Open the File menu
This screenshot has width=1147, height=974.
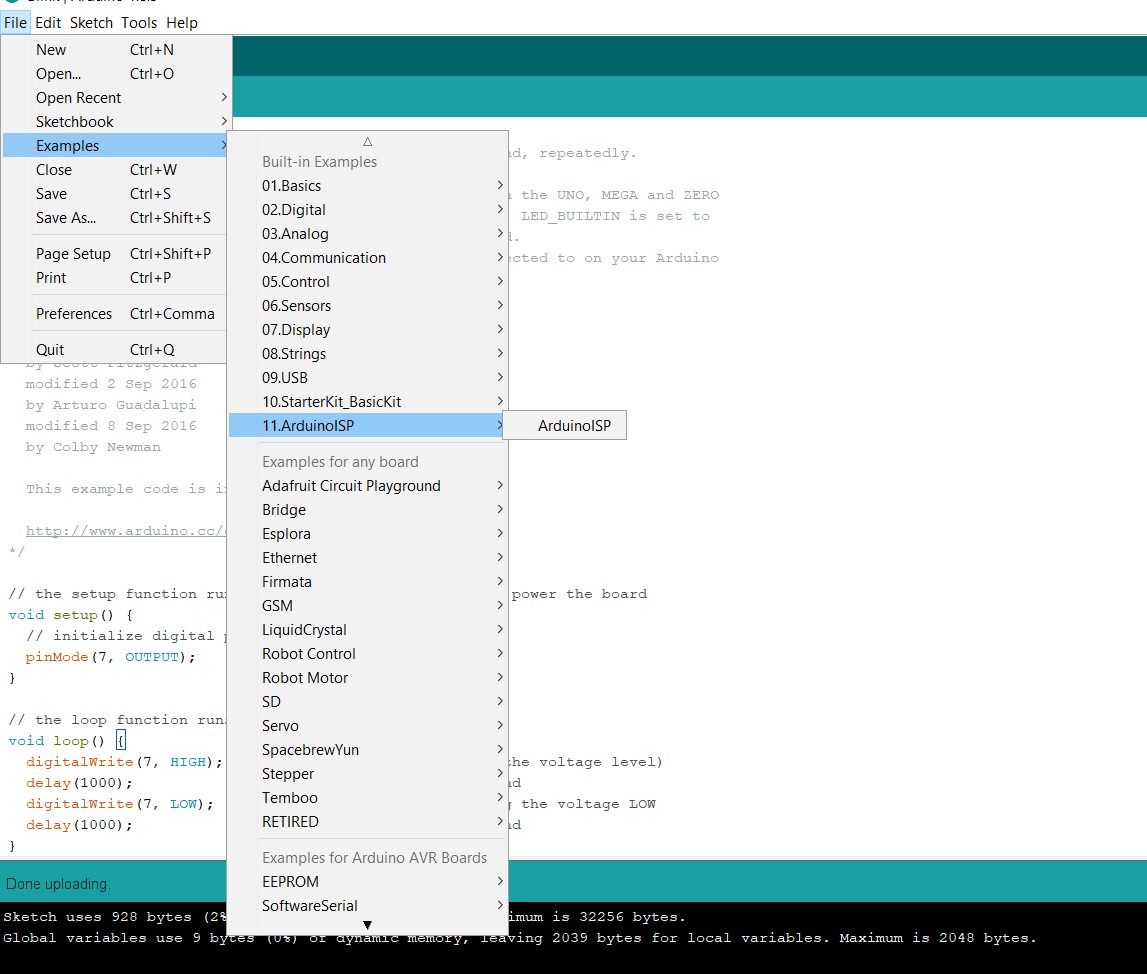[15, 23]
